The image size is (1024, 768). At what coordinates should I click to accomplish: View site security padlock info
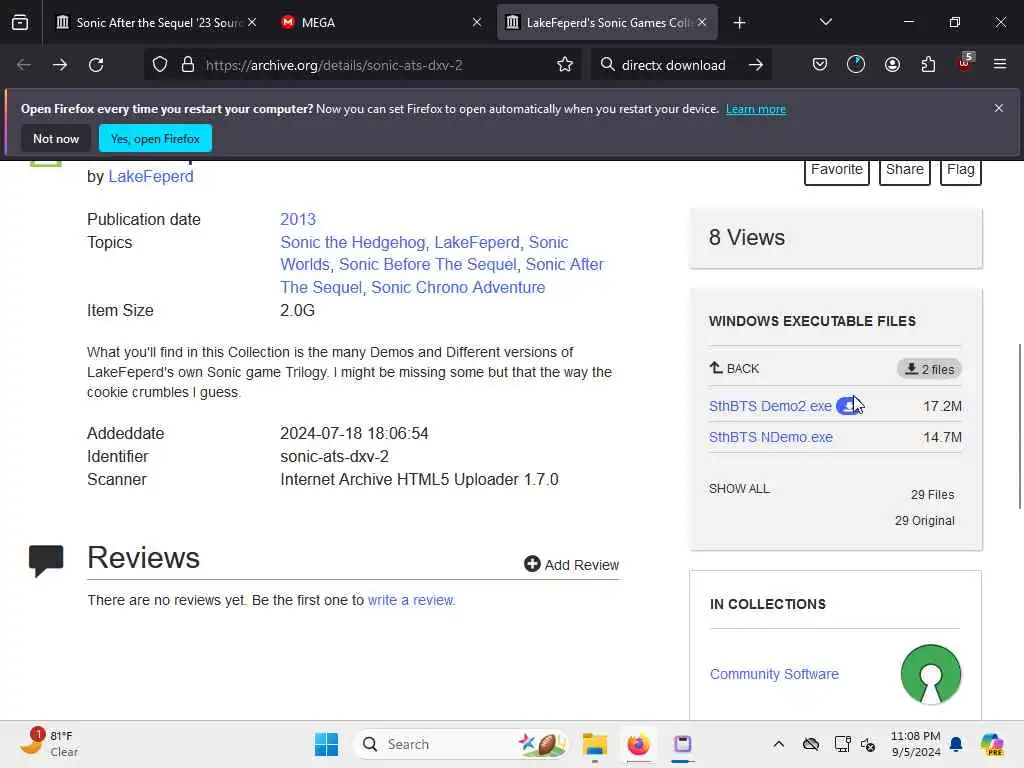[x=188, y=65]
